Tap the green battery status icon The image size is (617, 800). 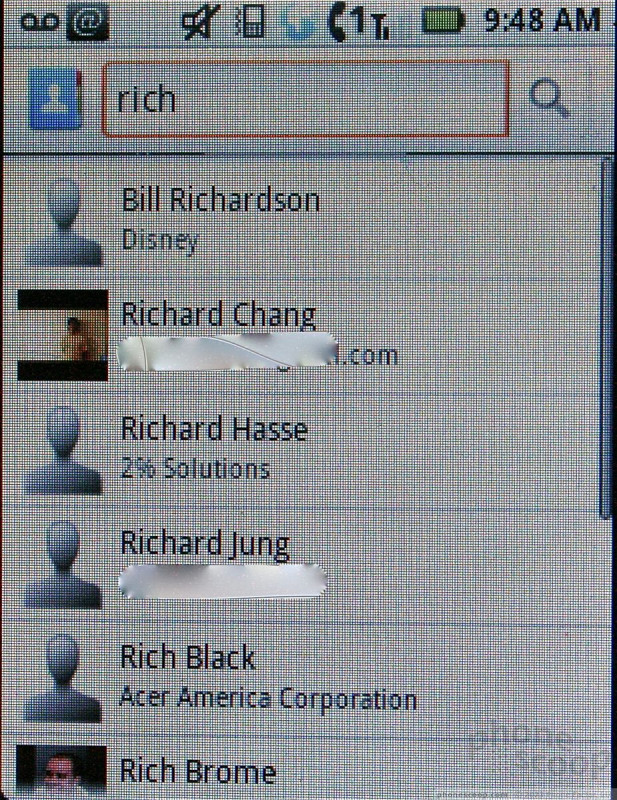pos(443,21)
